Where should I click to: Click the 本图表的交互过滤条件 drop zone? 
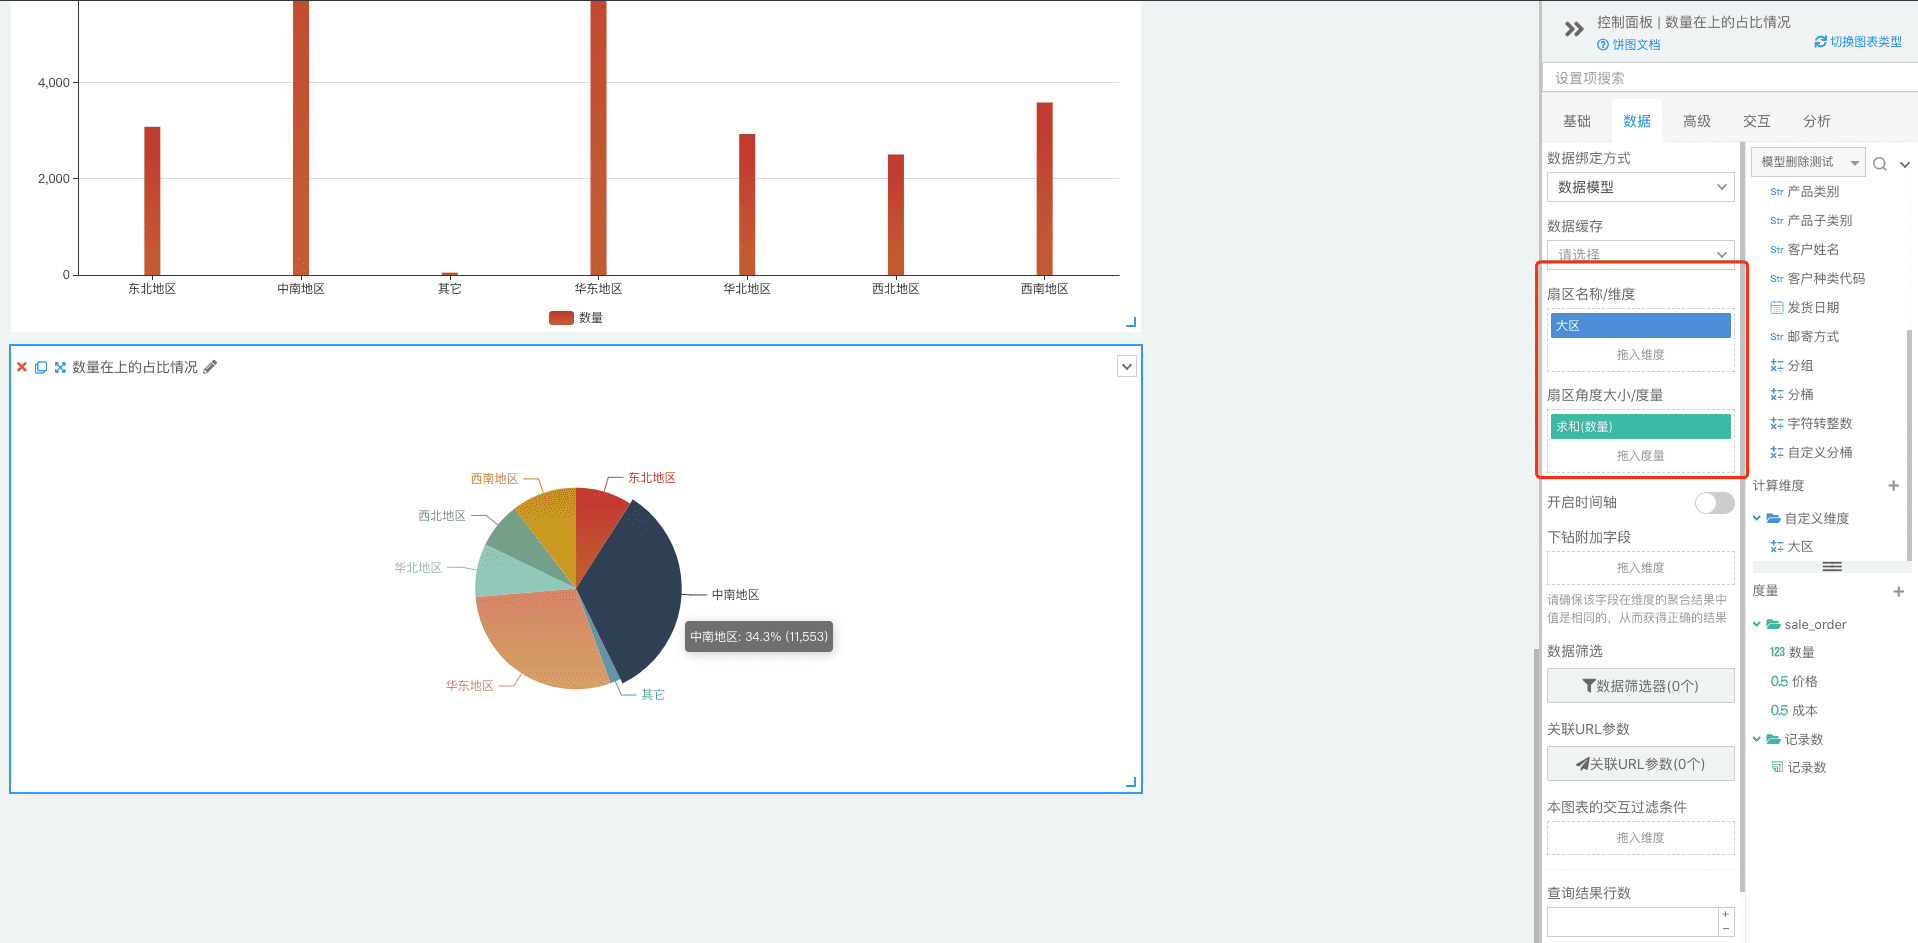1640,838
